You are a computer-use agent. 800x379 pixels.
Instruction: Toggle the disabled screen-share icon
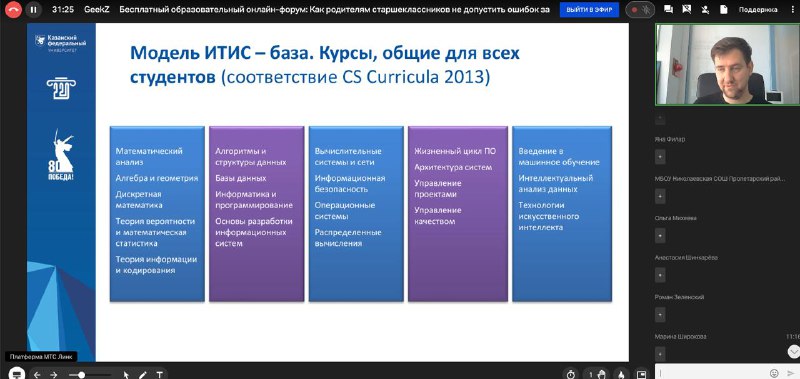pos(687,10)
